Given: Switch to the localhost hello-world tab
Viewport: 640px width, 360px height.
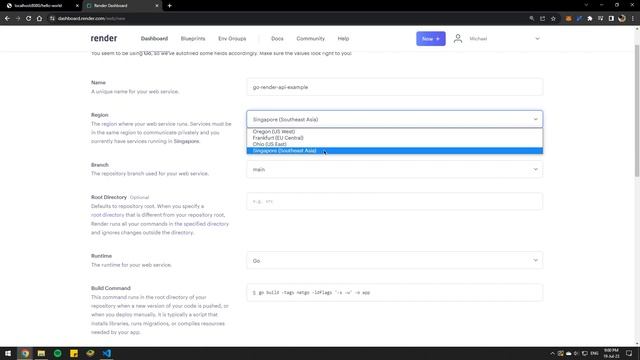Looking at the screenshot, I should (x=41, y=6).
